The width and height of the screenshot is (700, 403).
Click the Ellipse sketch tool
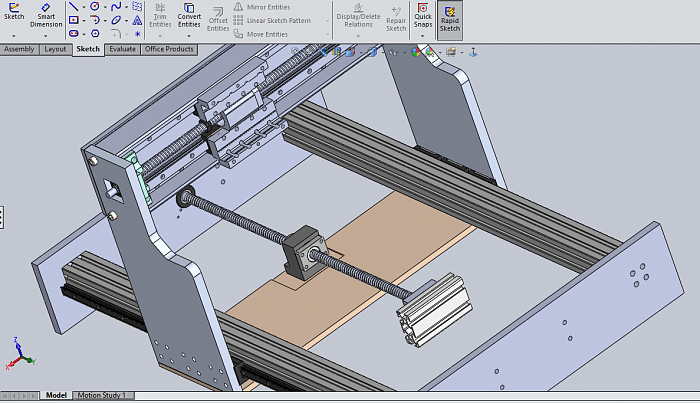[117, 20]
